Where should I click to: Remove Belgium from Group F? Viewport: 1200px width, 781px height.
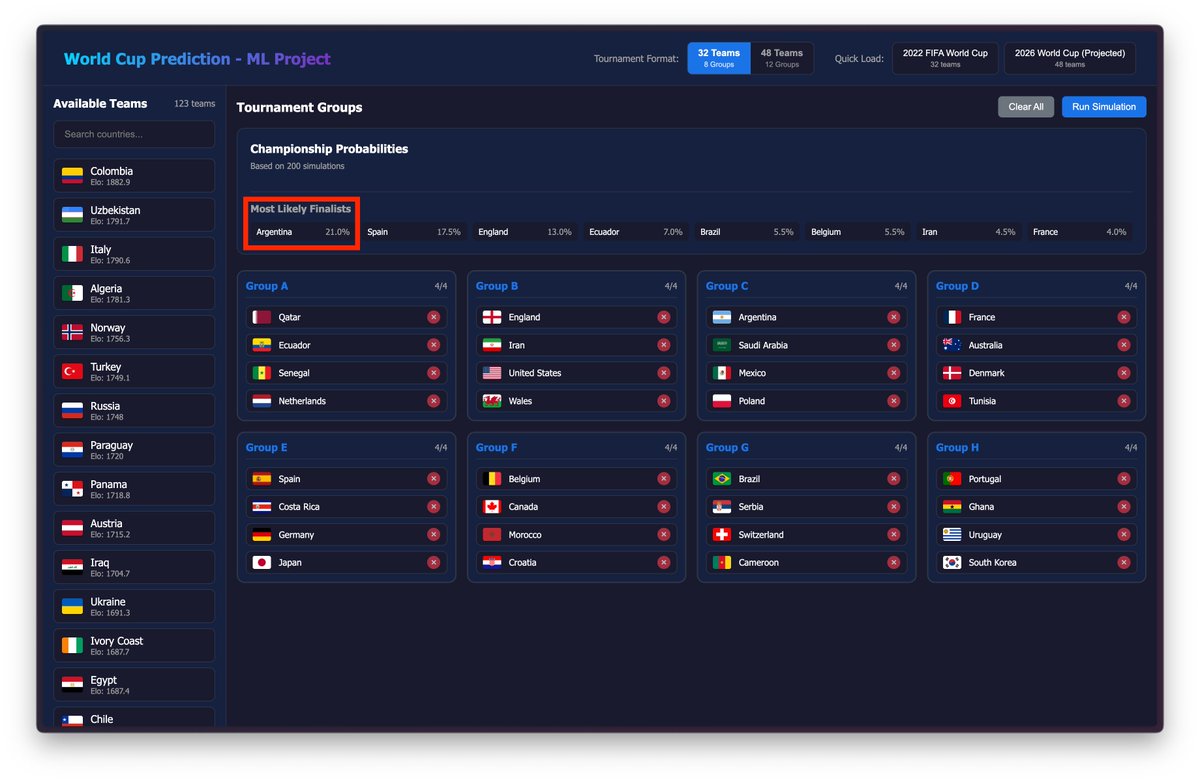(x=663, y=479)
